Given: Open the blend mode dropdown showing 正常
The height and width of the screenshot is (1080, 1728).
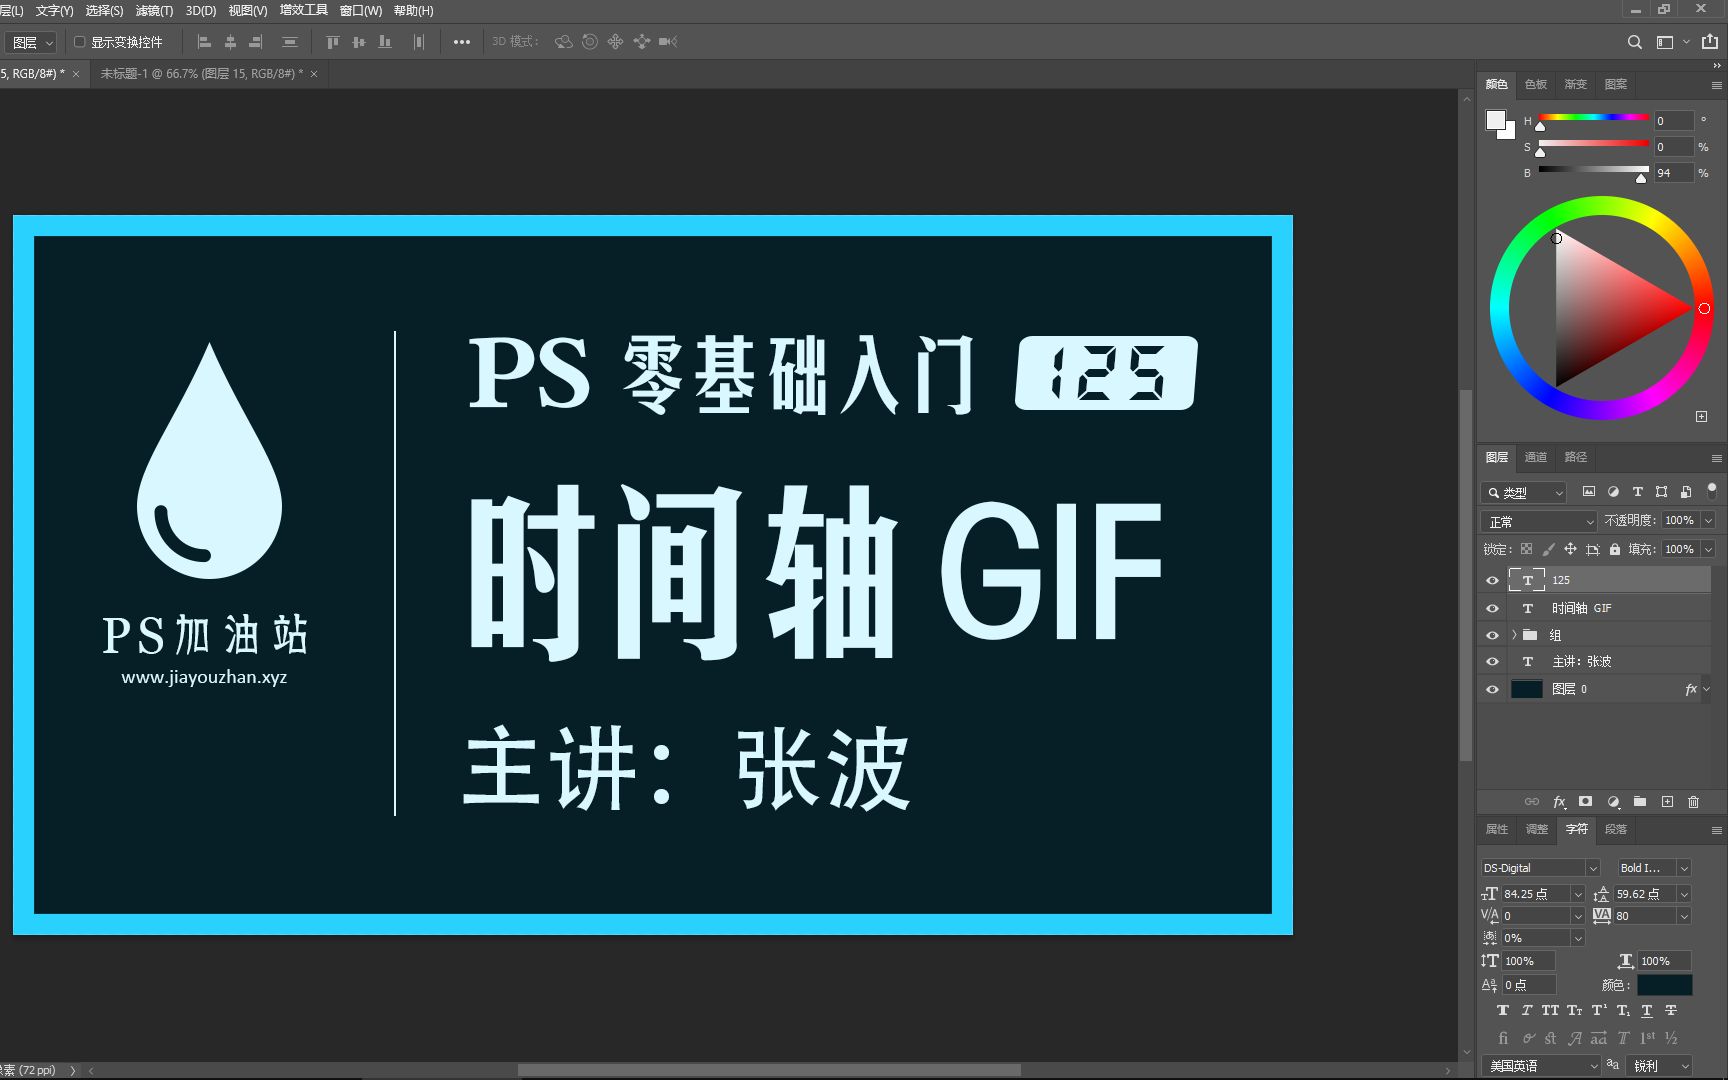Looking at the screenshot, I should 1538,520.
